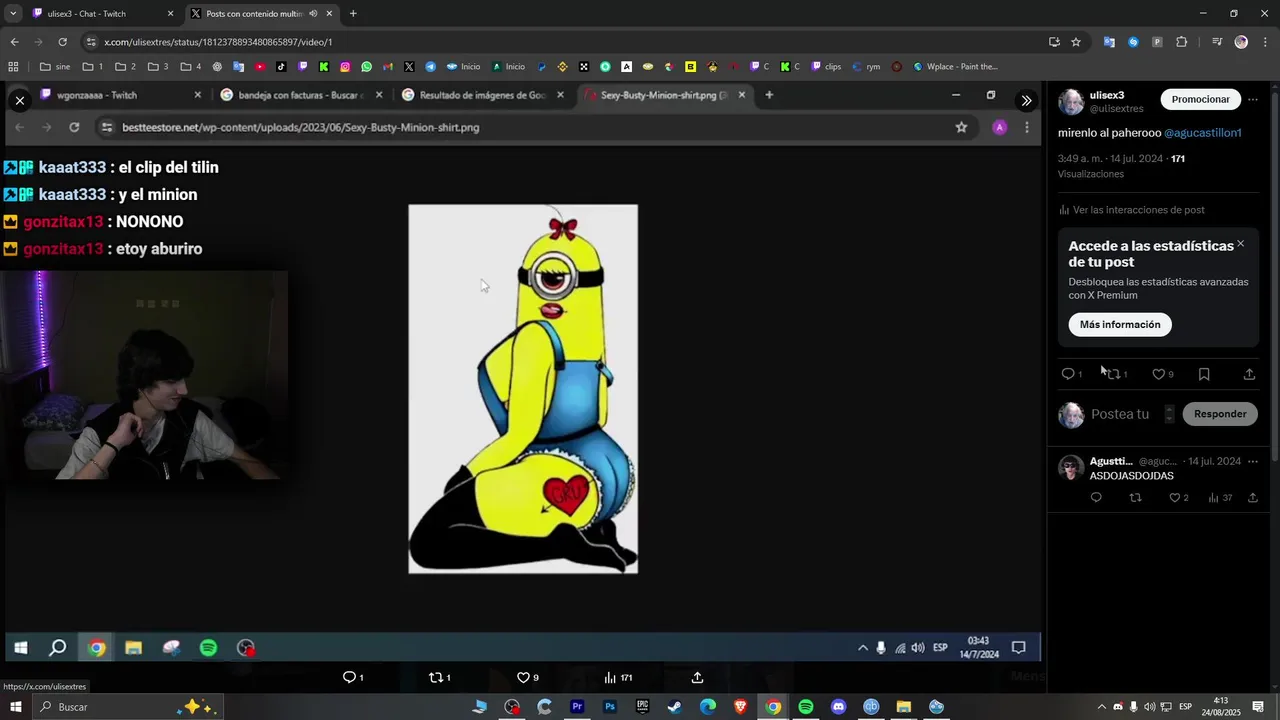Open 'Wplace - Paint the...' bookmark
The height and width of the screenshot is (720, 1280).
955,67
